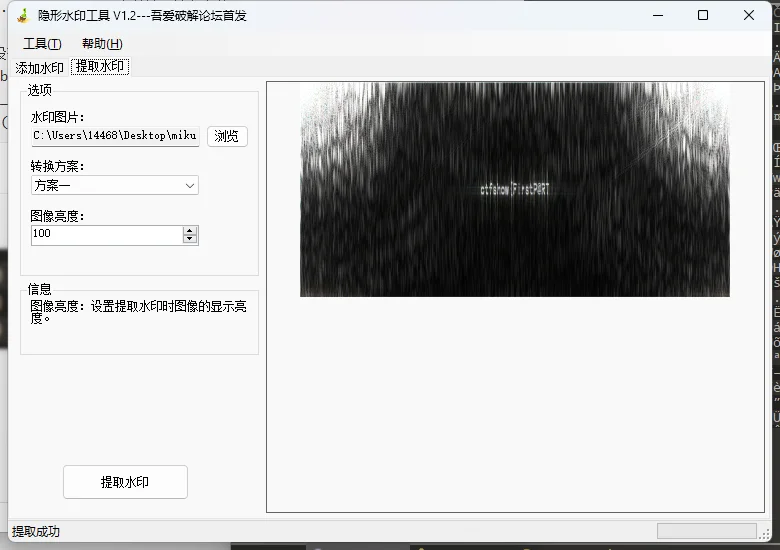Maximize the 隐形水印工具 window

(703, 15)
